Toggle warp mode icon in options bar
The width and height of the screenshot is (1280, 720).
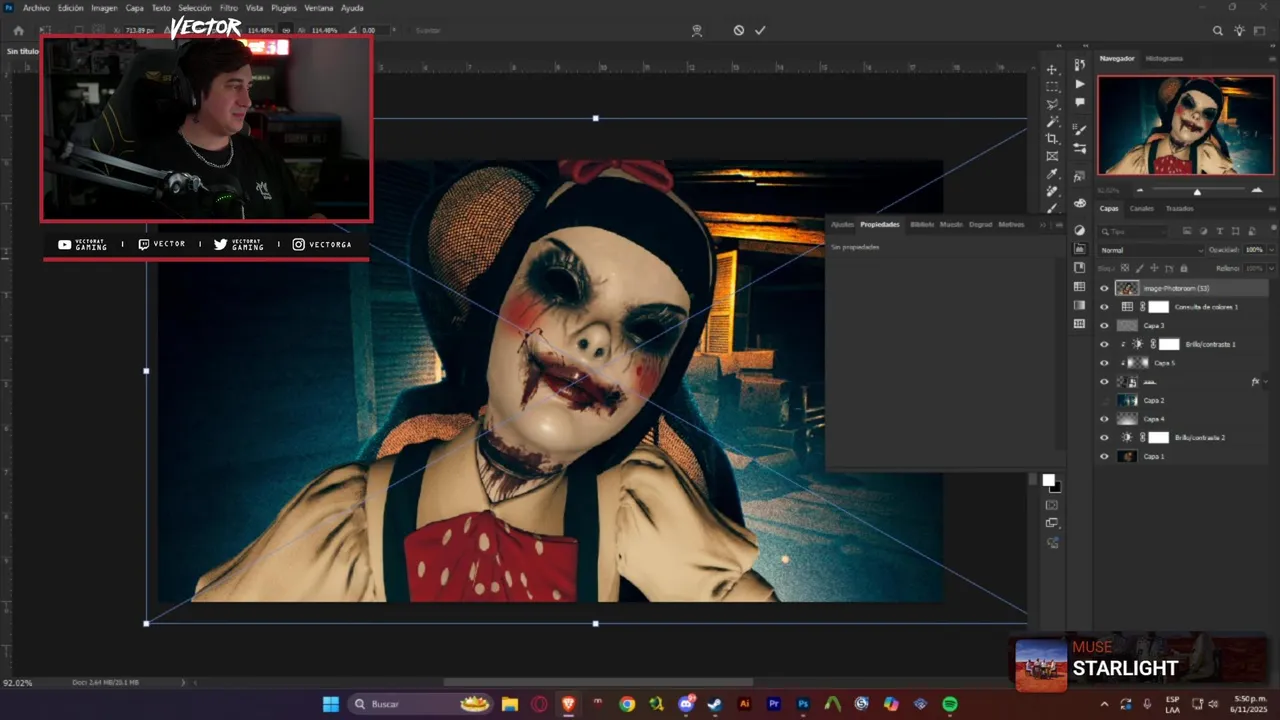point(697,30)
